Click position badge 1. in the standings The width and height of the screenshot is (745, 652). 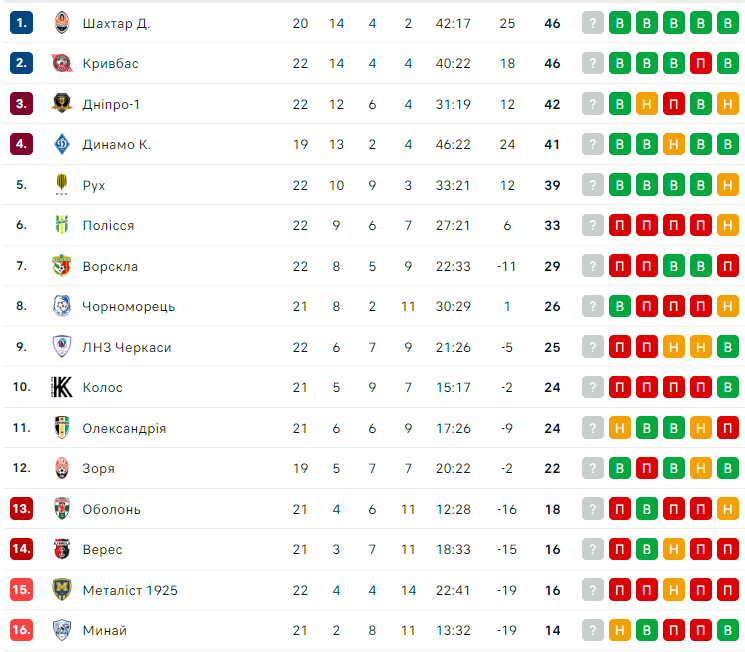(x=22, y=23)
